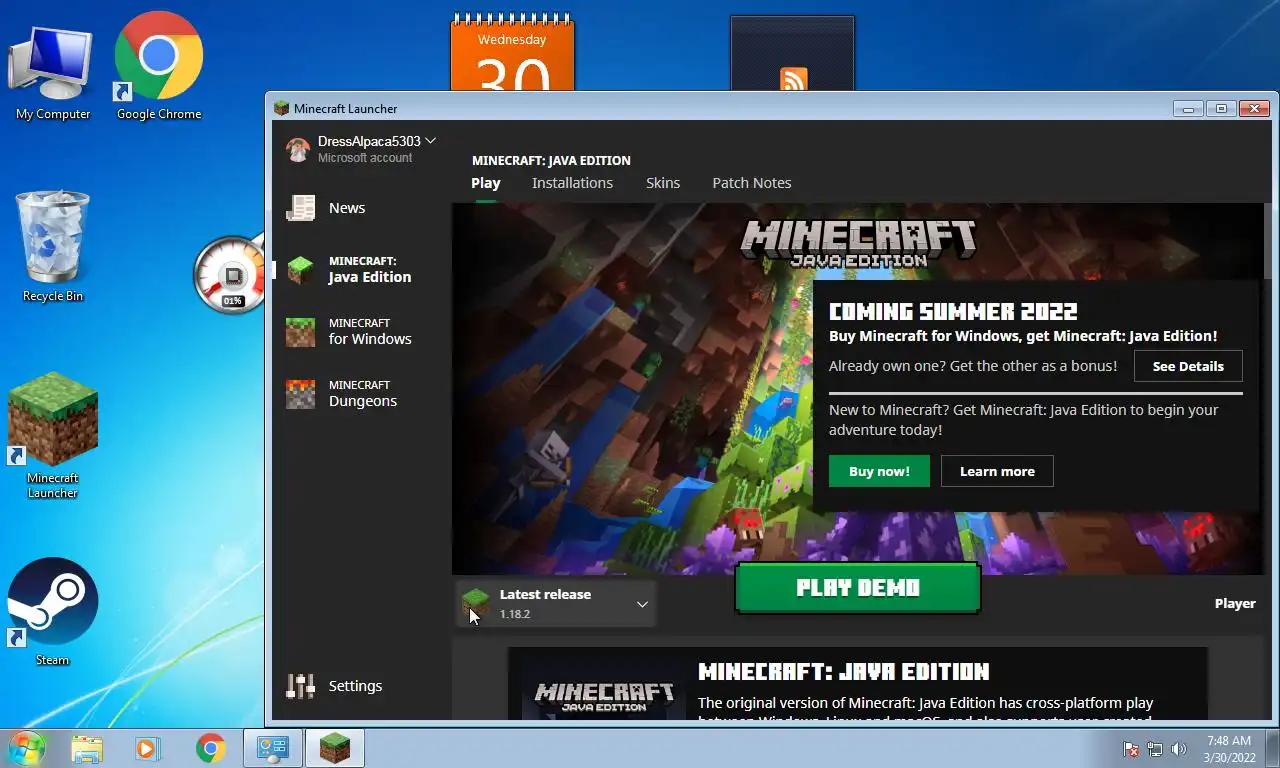Open Windows Media Player from taskbar
This screenshot has width=1280, height=768.
pyautogui.click(x=148, y=748)
